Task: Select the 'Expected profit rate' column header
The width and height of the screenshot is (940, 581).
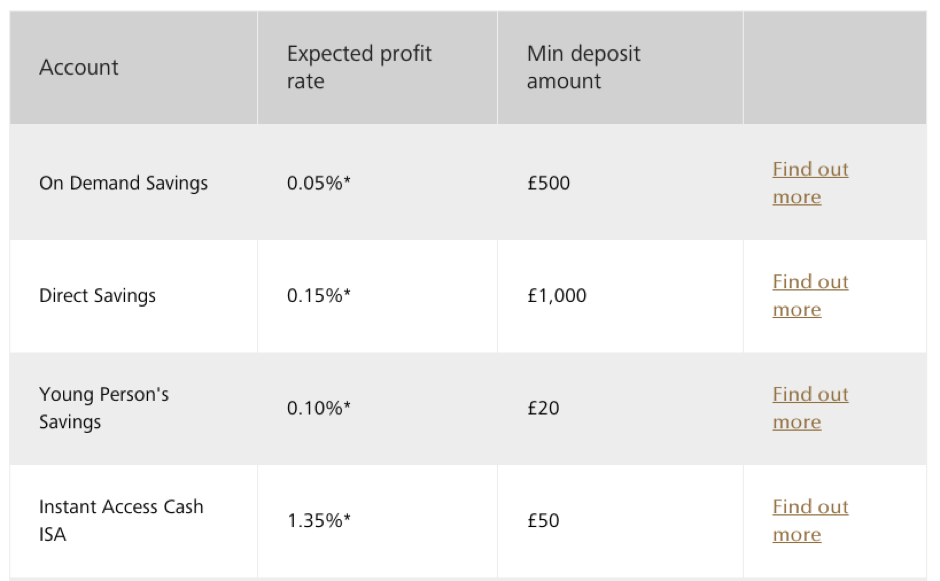Action: click(x=359, y=68)
